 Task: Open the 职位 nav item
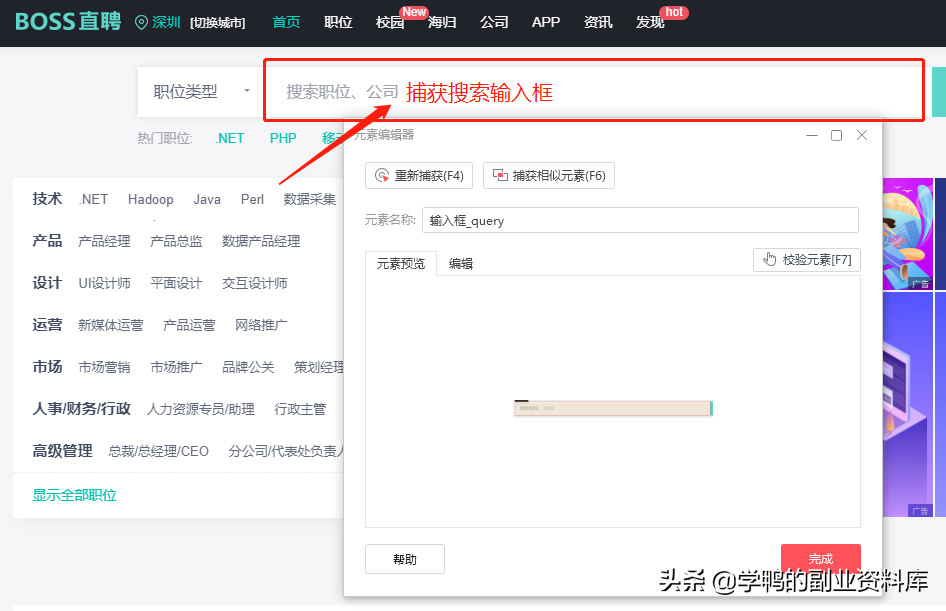338,22
